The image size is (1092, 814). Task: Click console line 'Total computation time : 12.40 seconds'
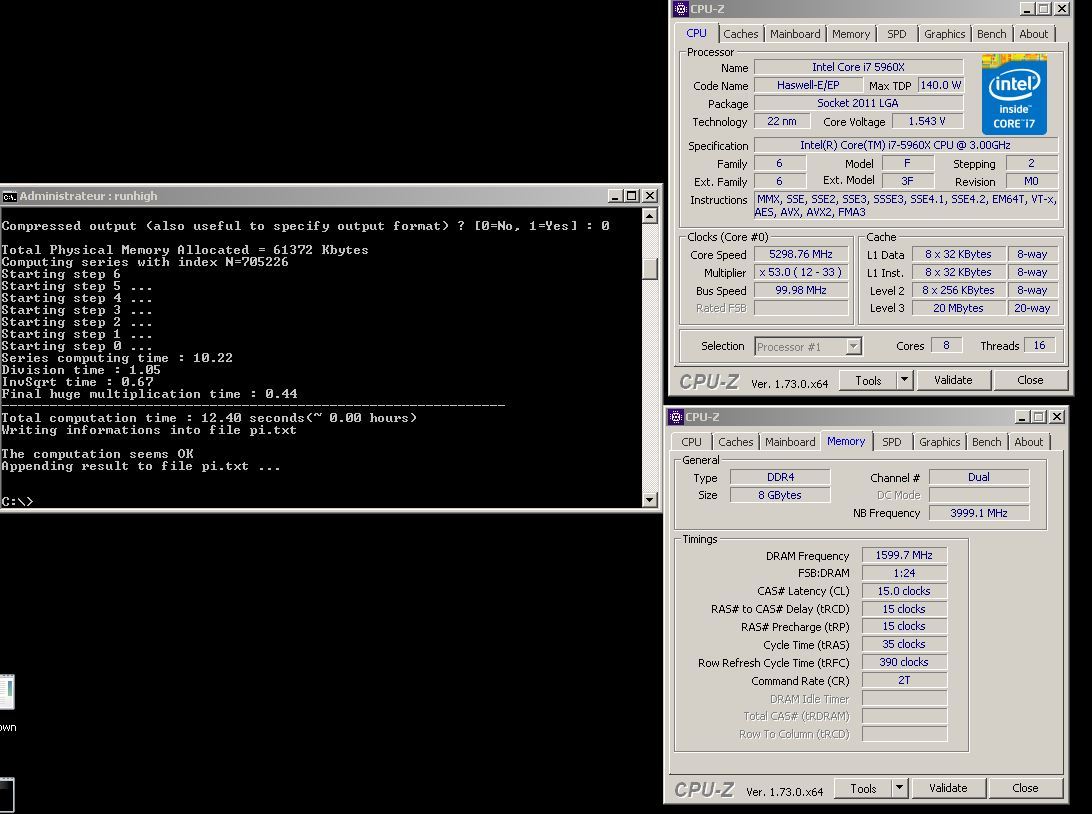(153, 418)
